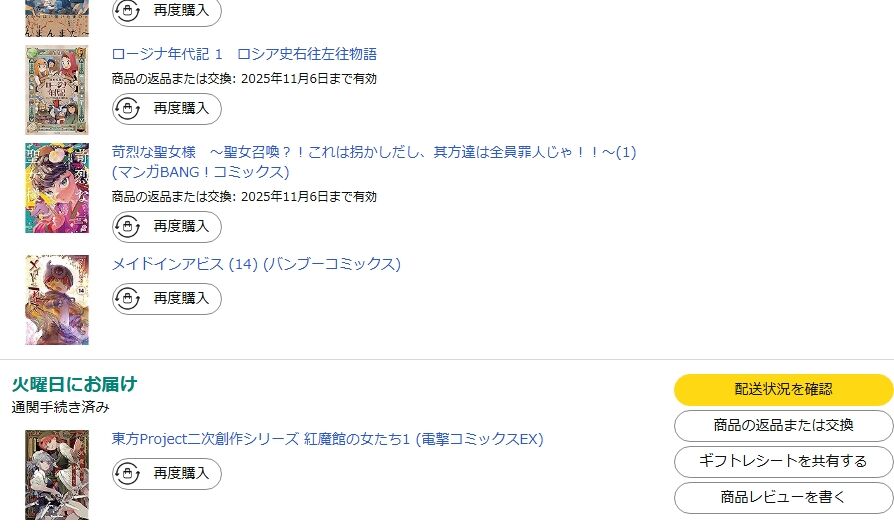Viewport: 894px width, 528px height.
Task: Open the 苛烈な聖女様 (マンガBANG!コミックス) title link
Action: tap(374, 153)
